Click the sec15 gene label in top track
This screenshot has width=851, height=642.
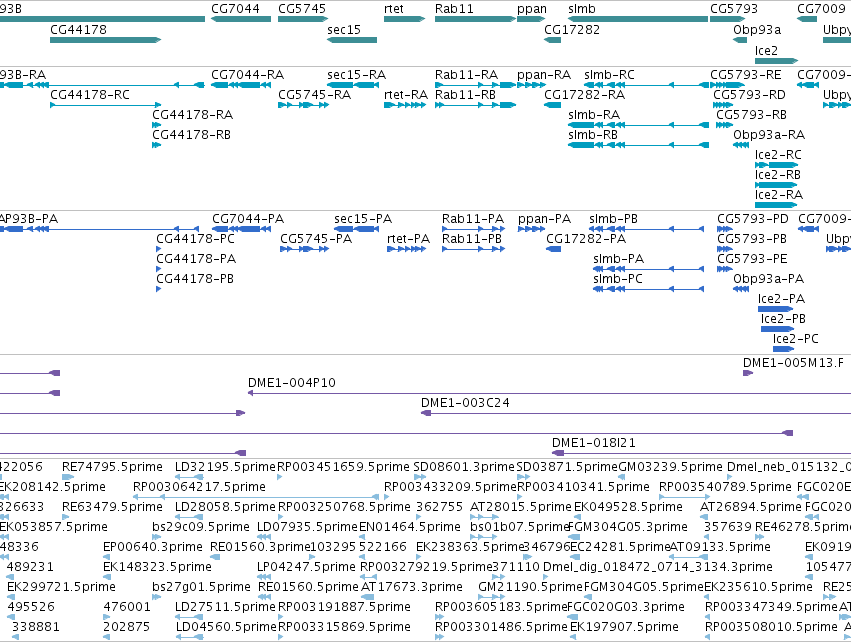coord(344,29)
